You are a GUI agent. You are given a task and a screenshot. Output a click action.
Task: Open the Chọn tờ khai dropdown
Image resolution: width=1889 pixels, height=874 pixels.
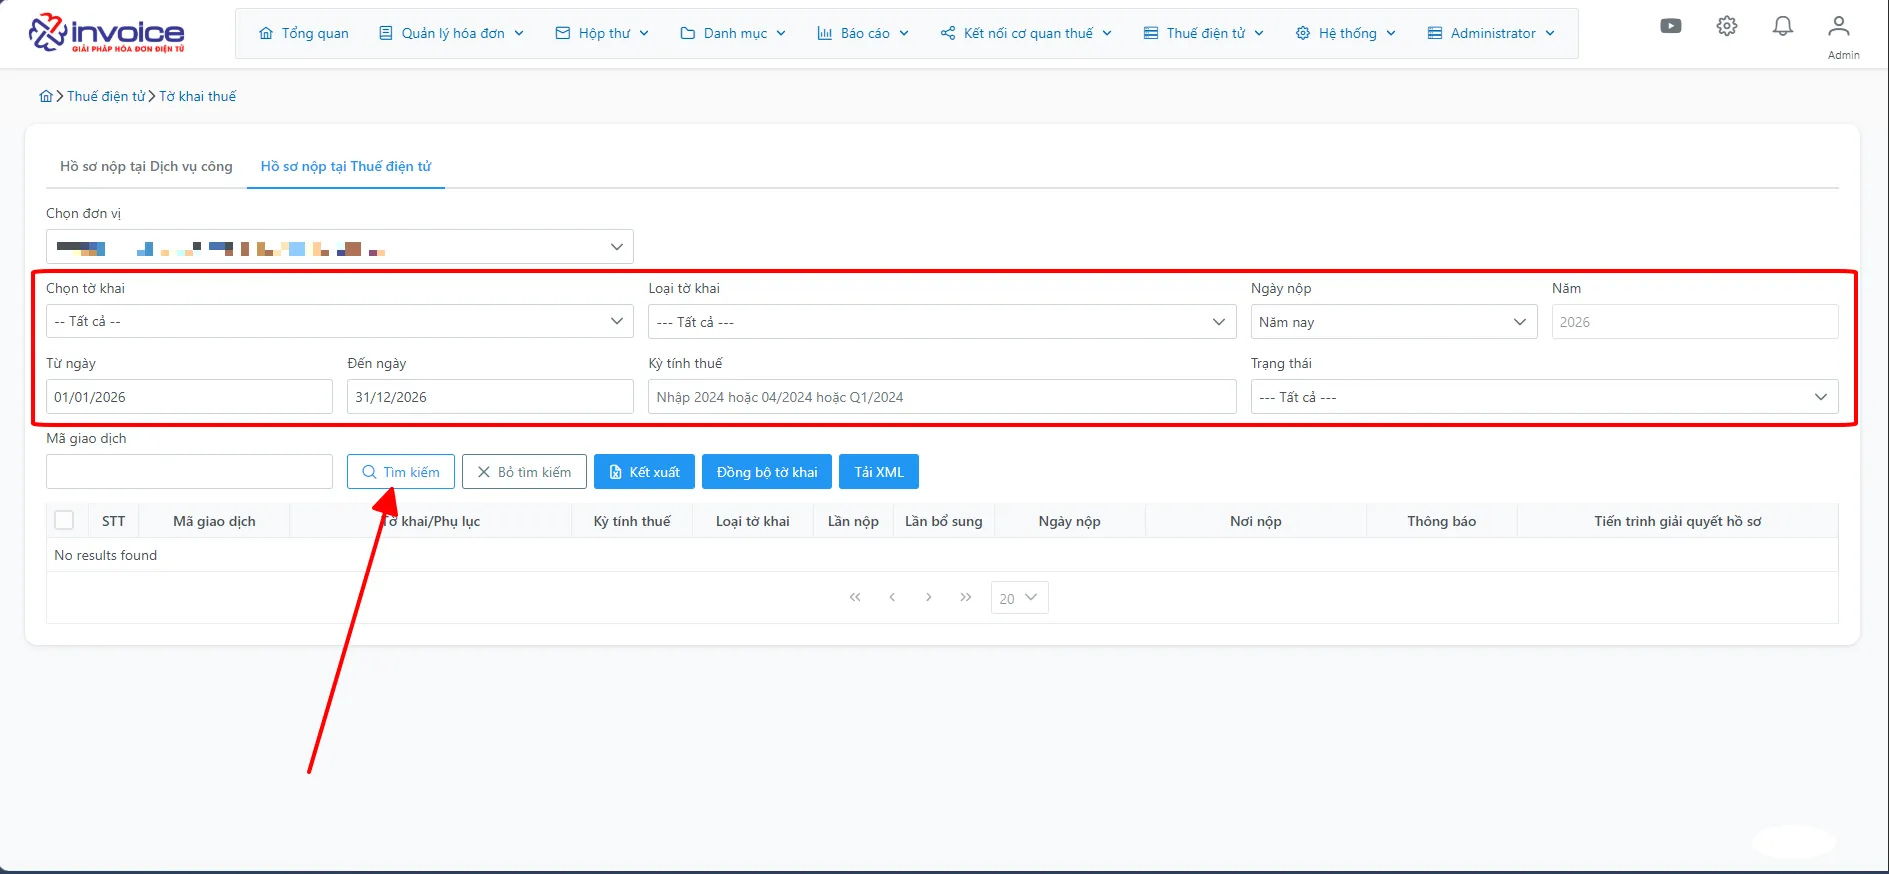(340, 321)
